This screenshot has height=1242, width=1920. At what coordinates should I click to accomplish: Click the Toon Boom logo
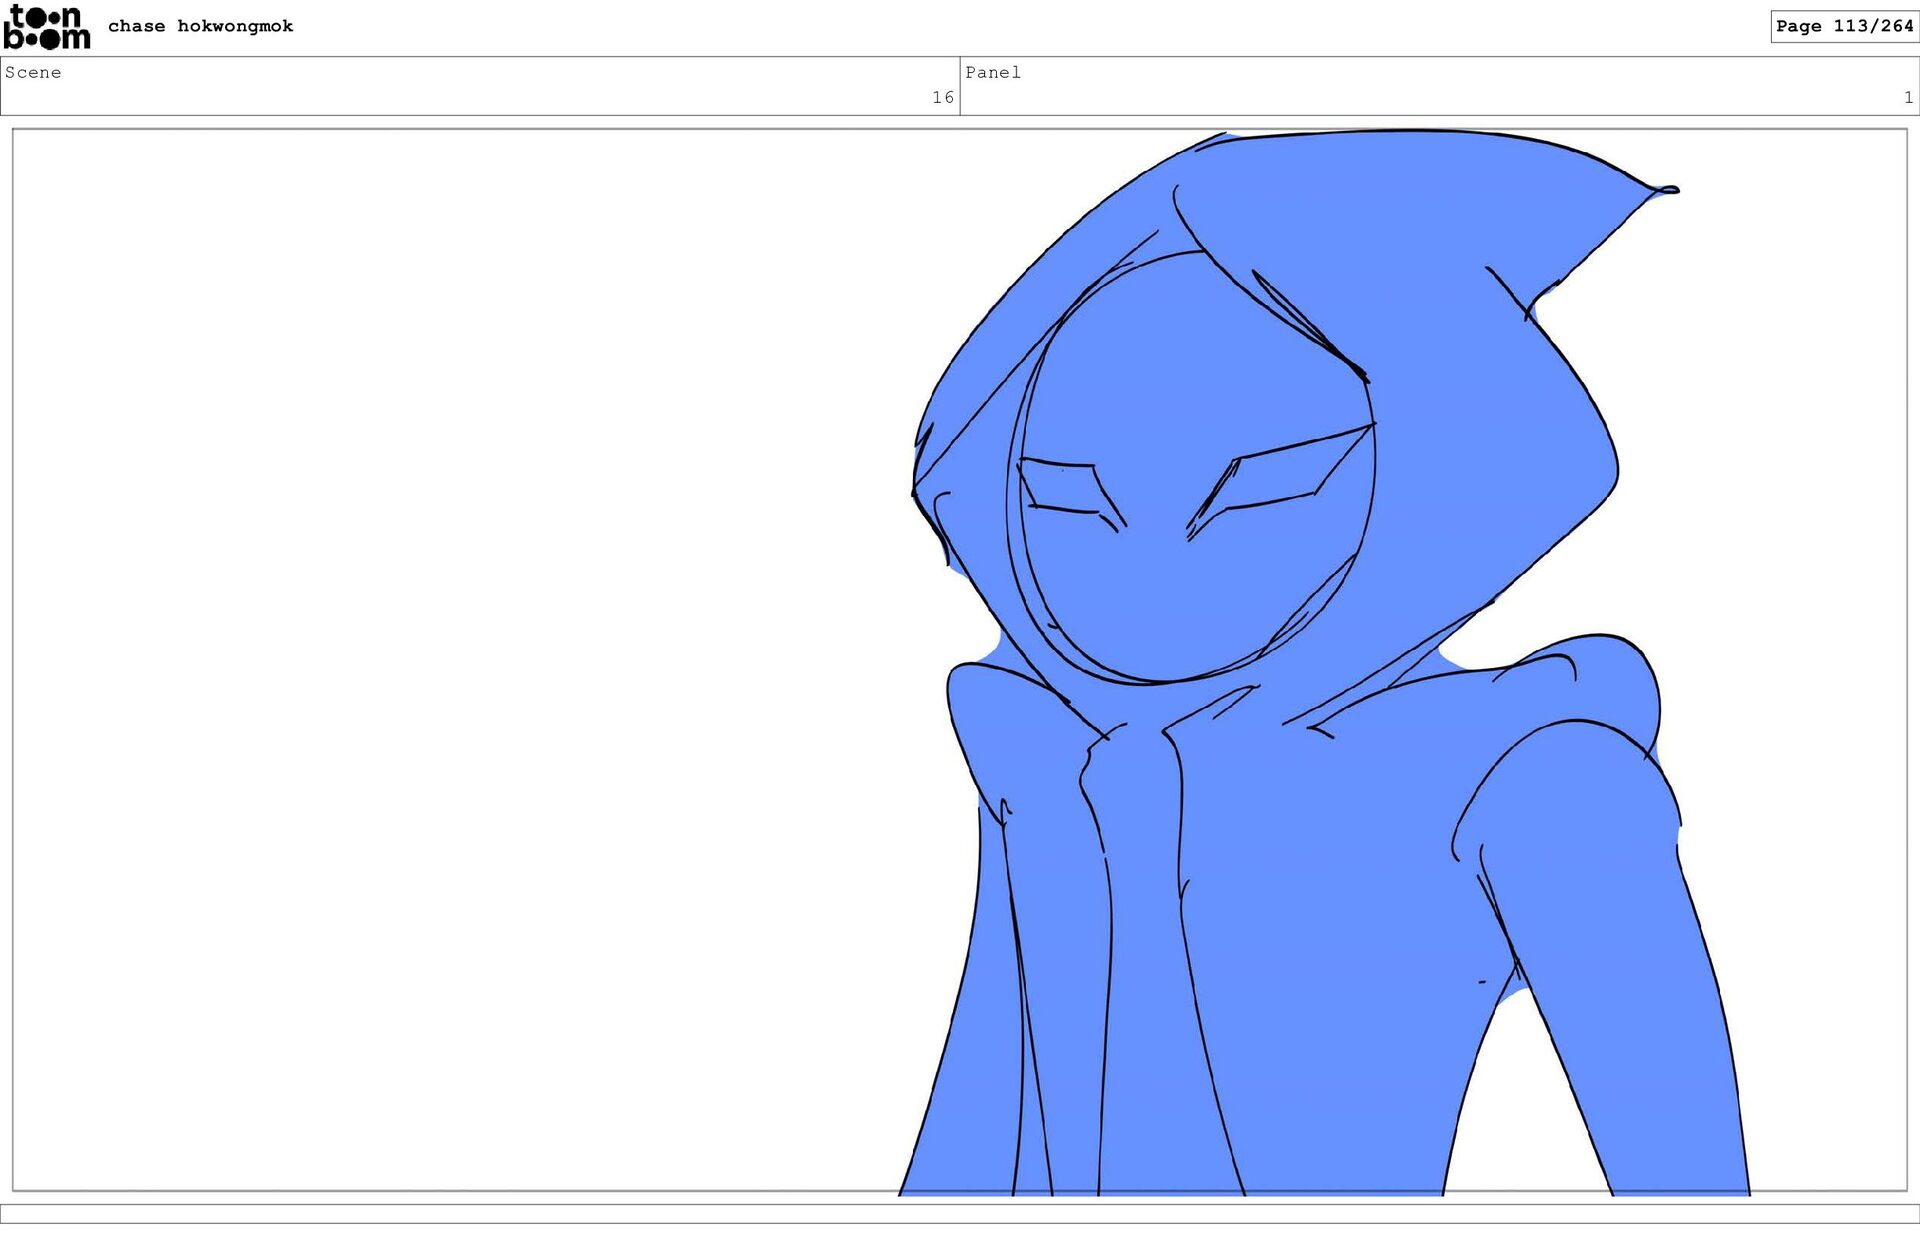46,27
